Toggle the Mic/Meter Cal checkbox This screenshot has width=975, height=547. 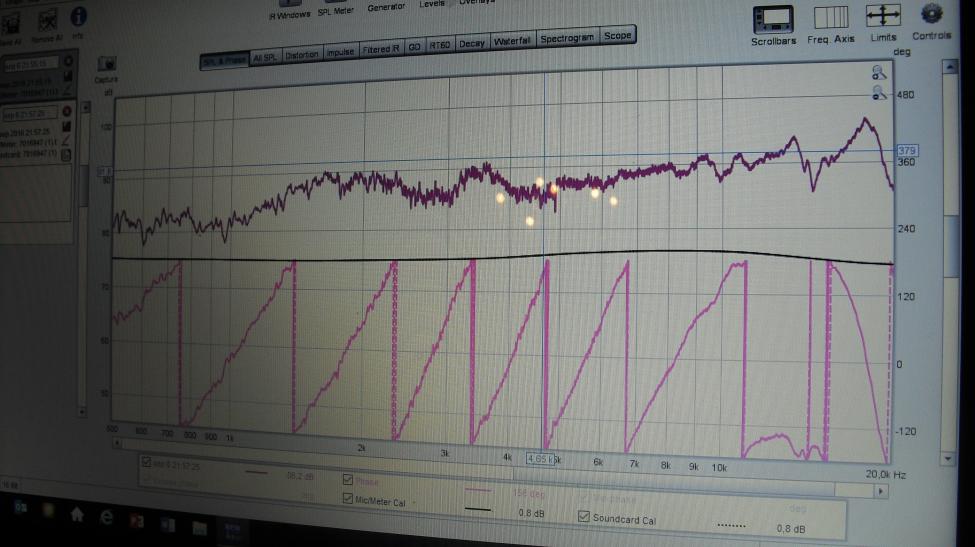tap(348, 498)
